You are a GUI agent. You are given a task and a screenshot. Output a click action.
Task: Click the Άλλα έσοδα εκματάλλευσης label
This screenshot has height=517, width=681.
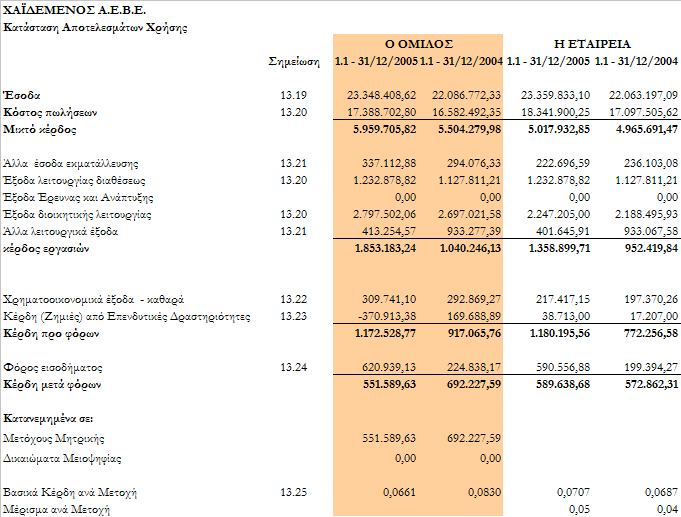pyautogui.click(x=71, y=163)
